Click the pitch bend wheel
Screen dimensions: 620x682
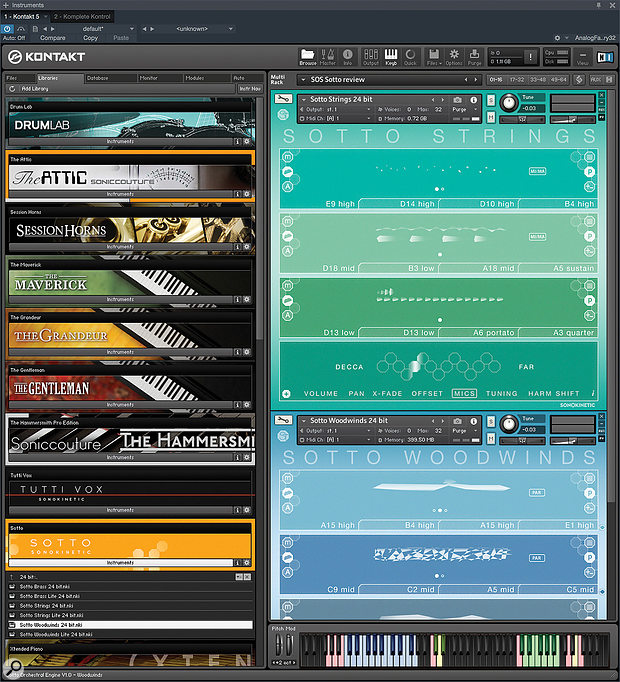click(x=279, y=645)
